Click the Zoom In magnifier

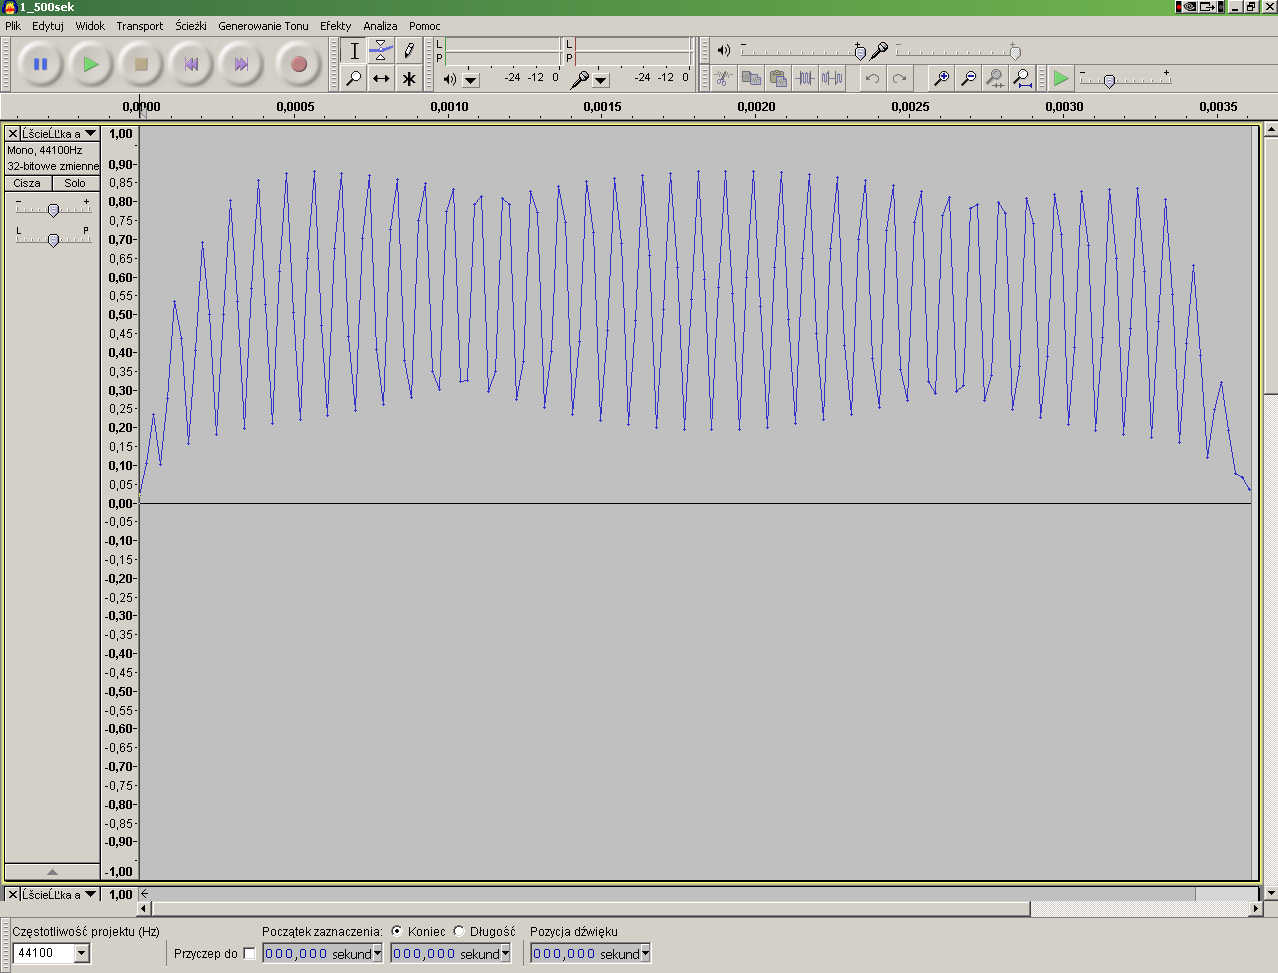[941, 78]
